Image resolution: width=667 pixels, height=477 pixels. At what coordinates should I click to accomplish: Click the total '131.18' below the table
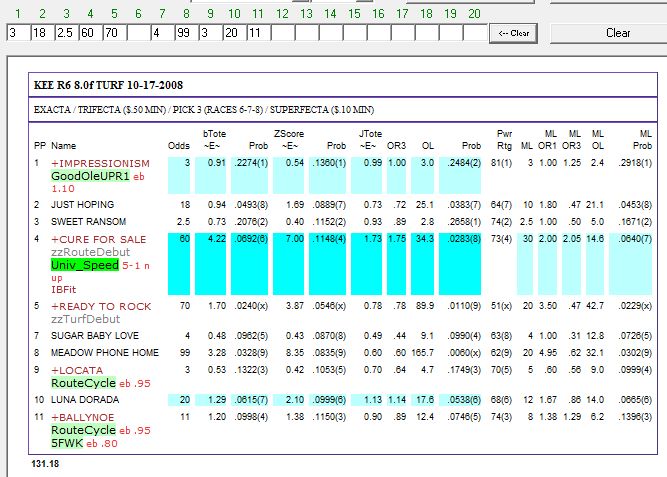click(45, 464)
